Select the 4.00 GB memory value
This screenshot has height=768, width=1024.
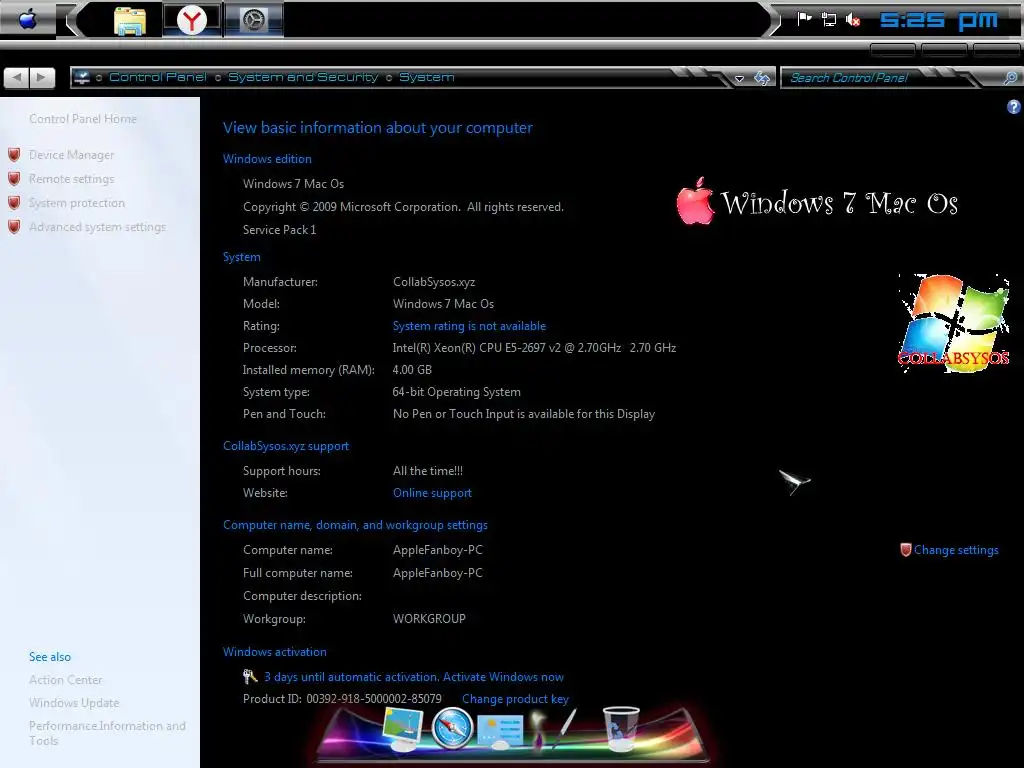click(412, 370)
